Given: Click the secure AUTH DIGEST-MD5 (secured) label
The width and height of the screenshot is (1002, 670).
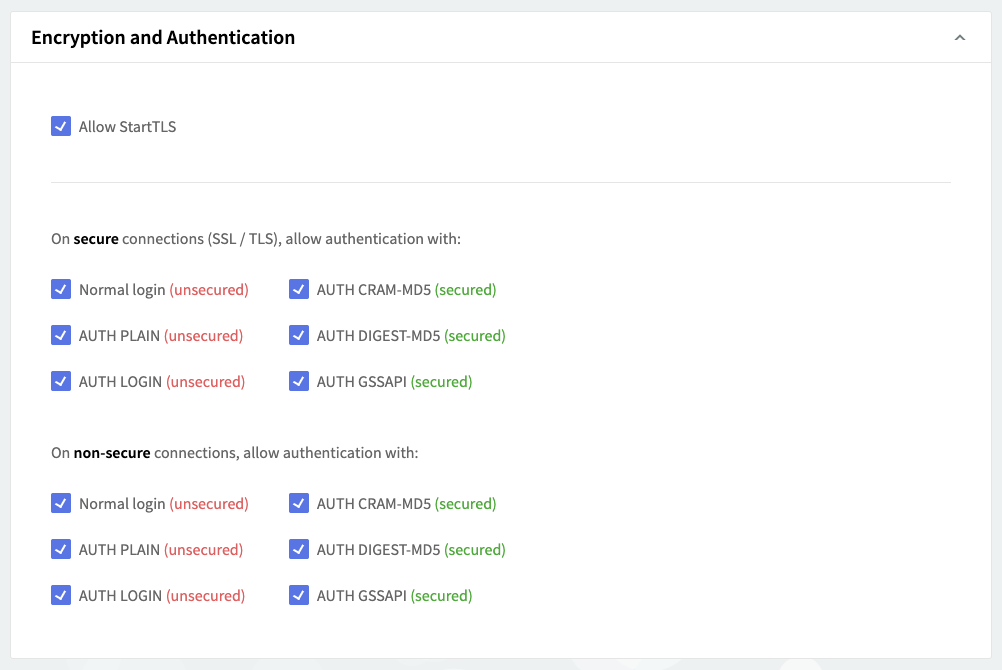Looking at the screenshot, I should click(410, 336).
